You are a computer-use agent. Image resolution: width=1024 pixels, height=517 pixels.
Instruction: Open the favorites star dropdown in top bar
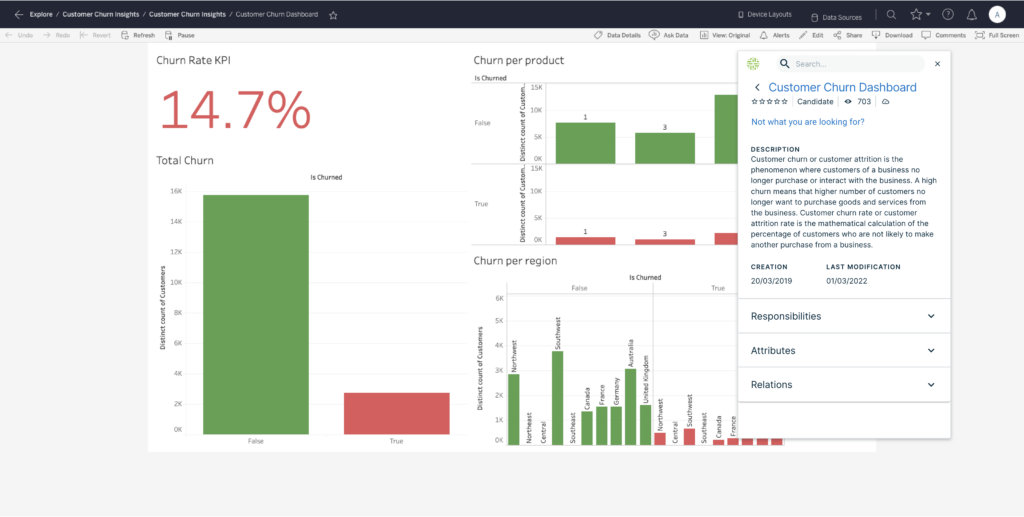920,14
